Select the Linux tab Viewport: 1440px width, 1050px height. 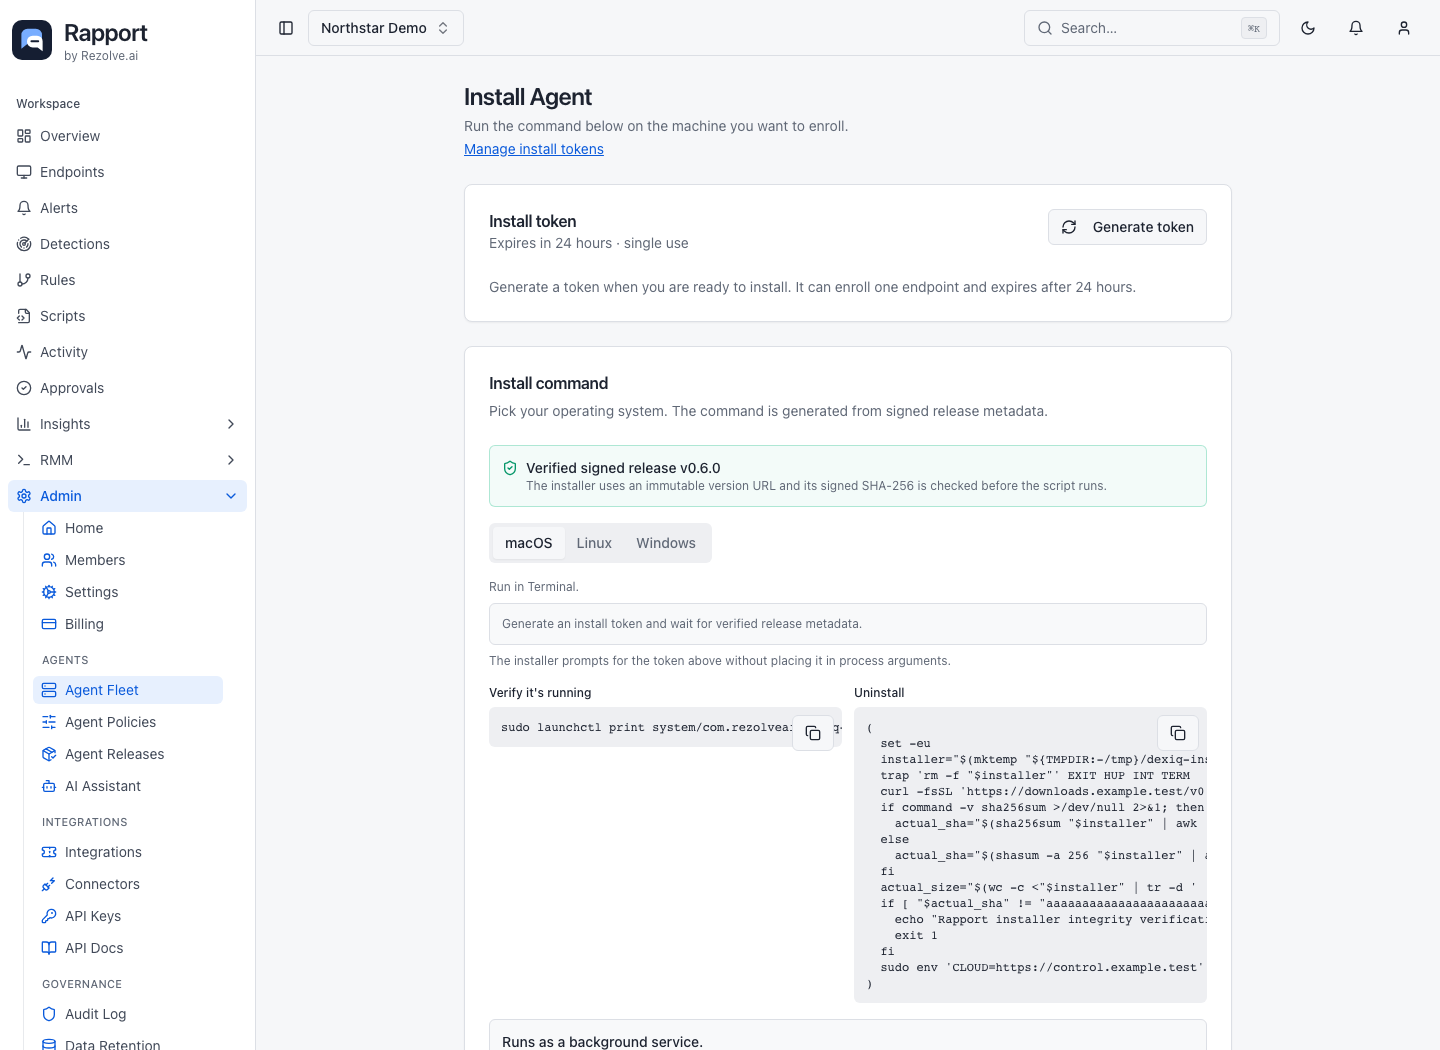(594, 543)
